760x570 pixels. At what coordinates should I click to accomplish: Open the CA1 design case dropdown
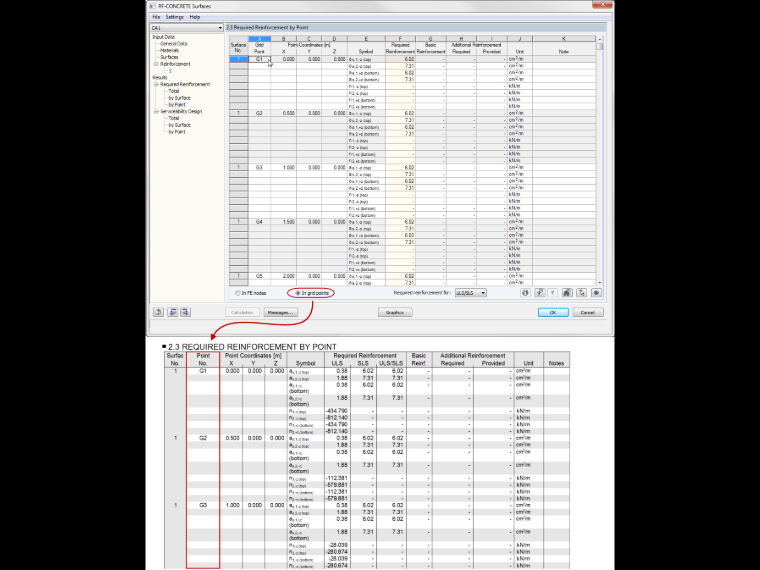(x=186, y=28)
